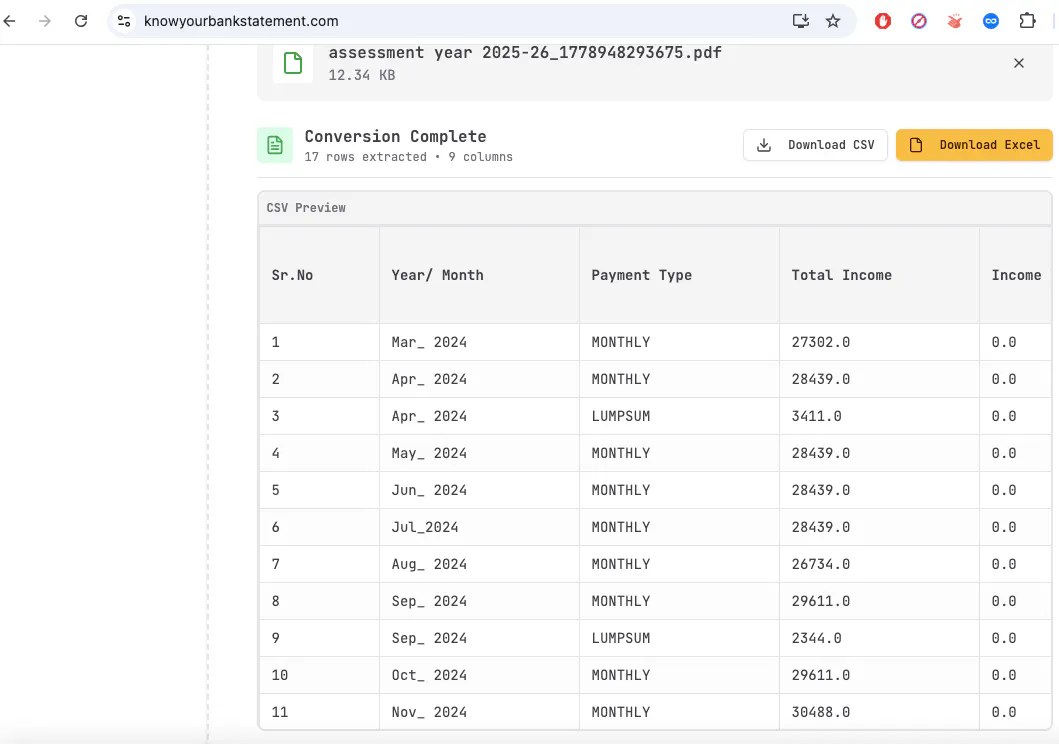Click MONTHLY in the Mar_ 2024 row
The image size is (1059, 744).
(x=621, y=342)
